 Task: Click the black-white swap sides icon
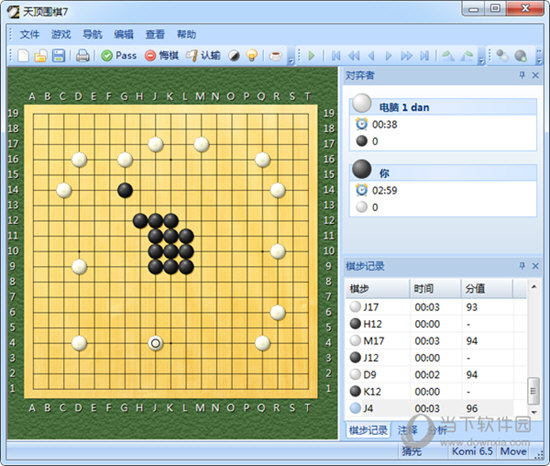pyautogui.click(x=234, y=55)
